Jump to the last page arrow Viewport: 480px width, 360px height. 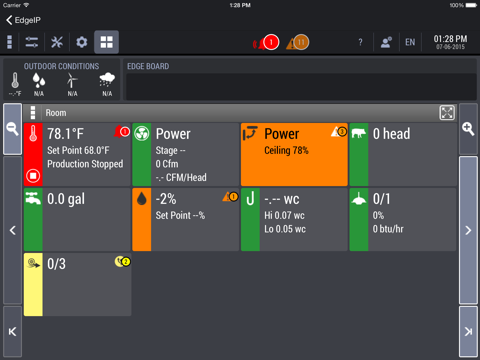click(468, 332)
